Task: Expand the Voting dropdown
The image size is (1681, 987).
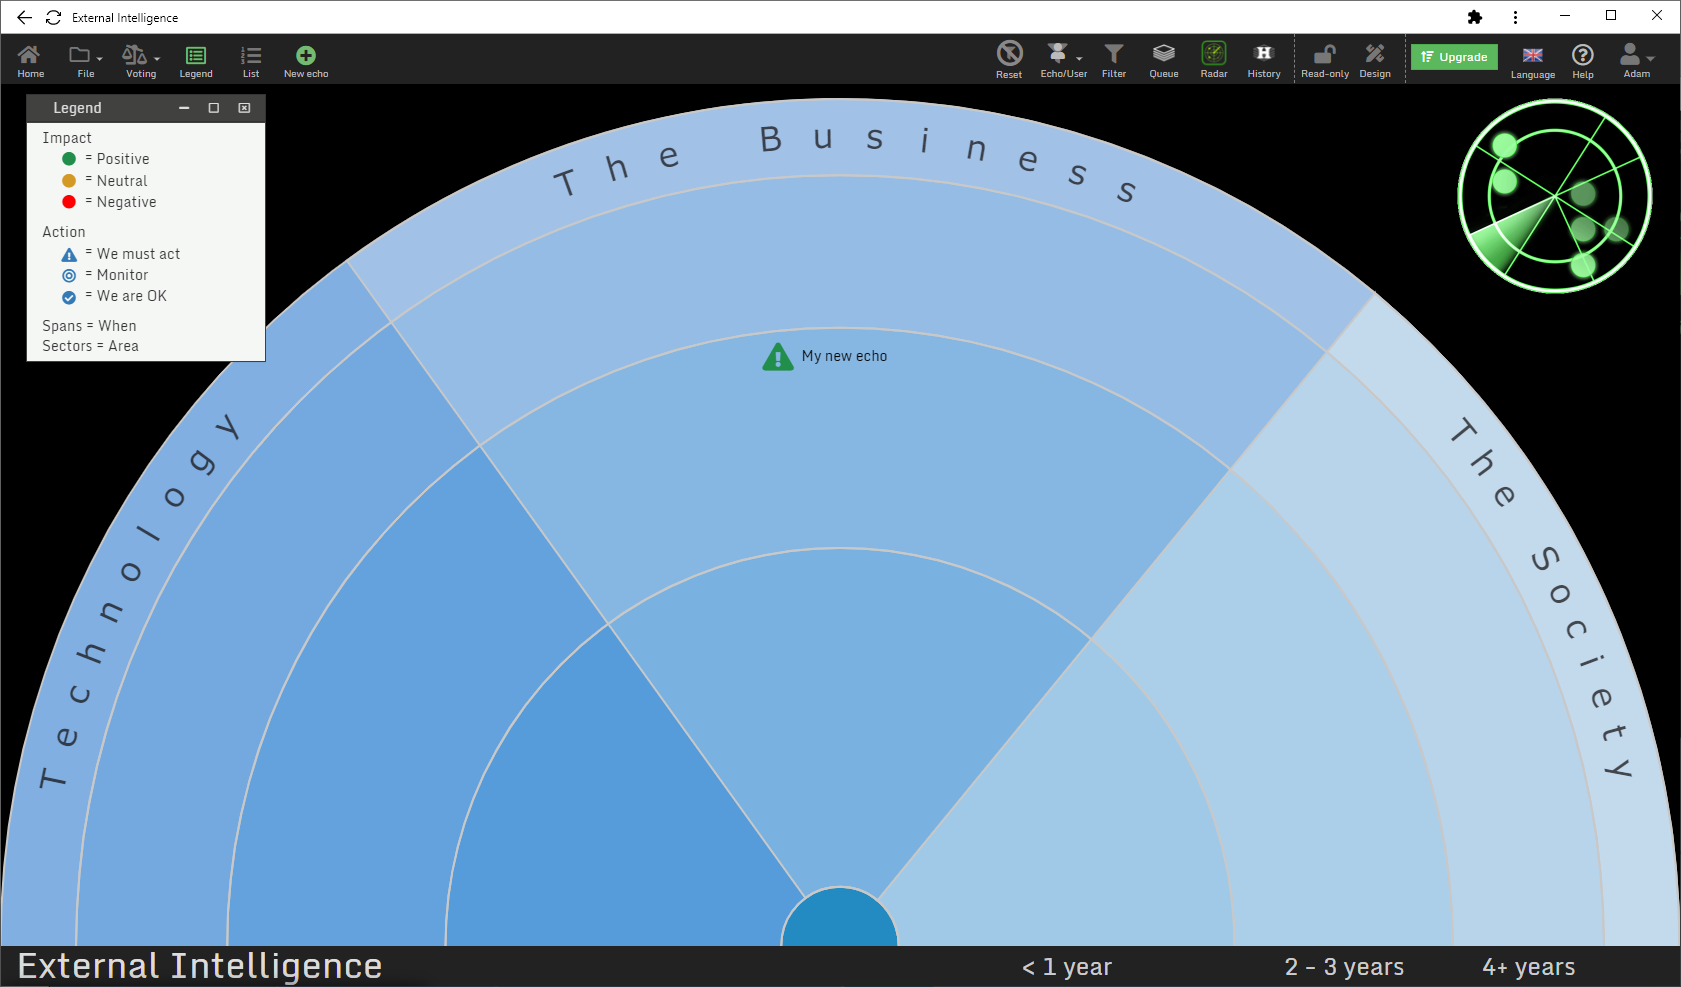Action: tap(141, 60)
